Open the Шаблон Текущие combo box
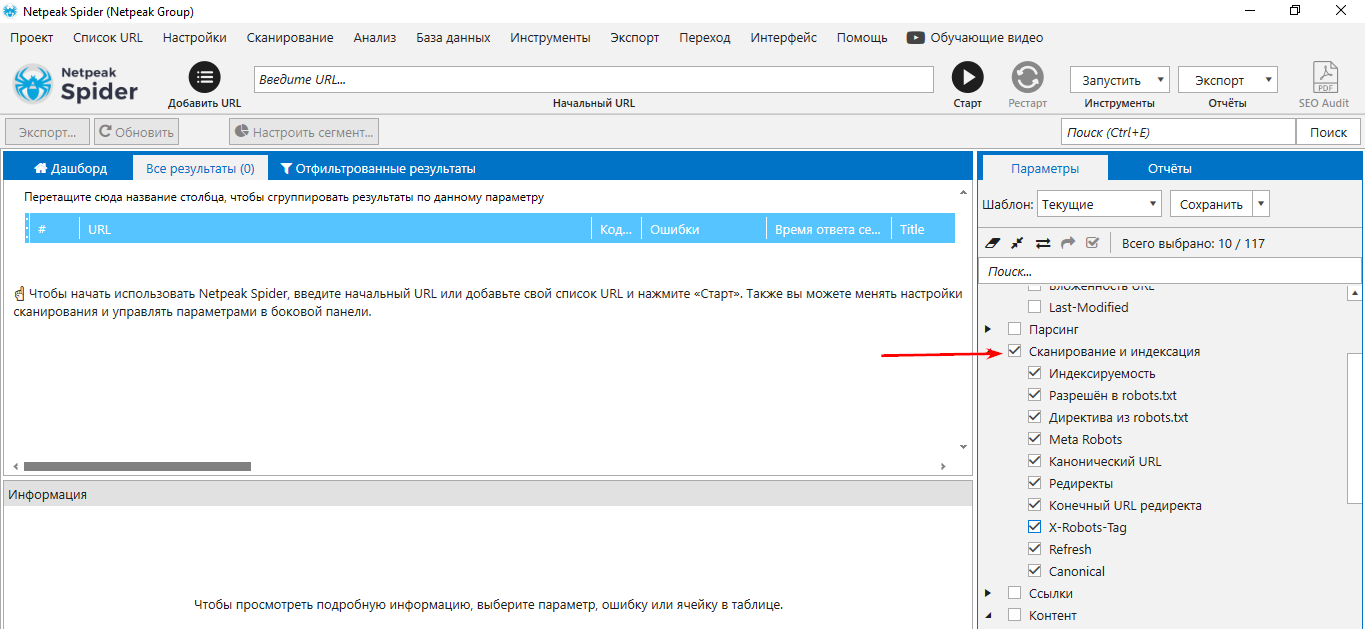Viewport: 1365px width, 629px height. (x=1099, y=204)
